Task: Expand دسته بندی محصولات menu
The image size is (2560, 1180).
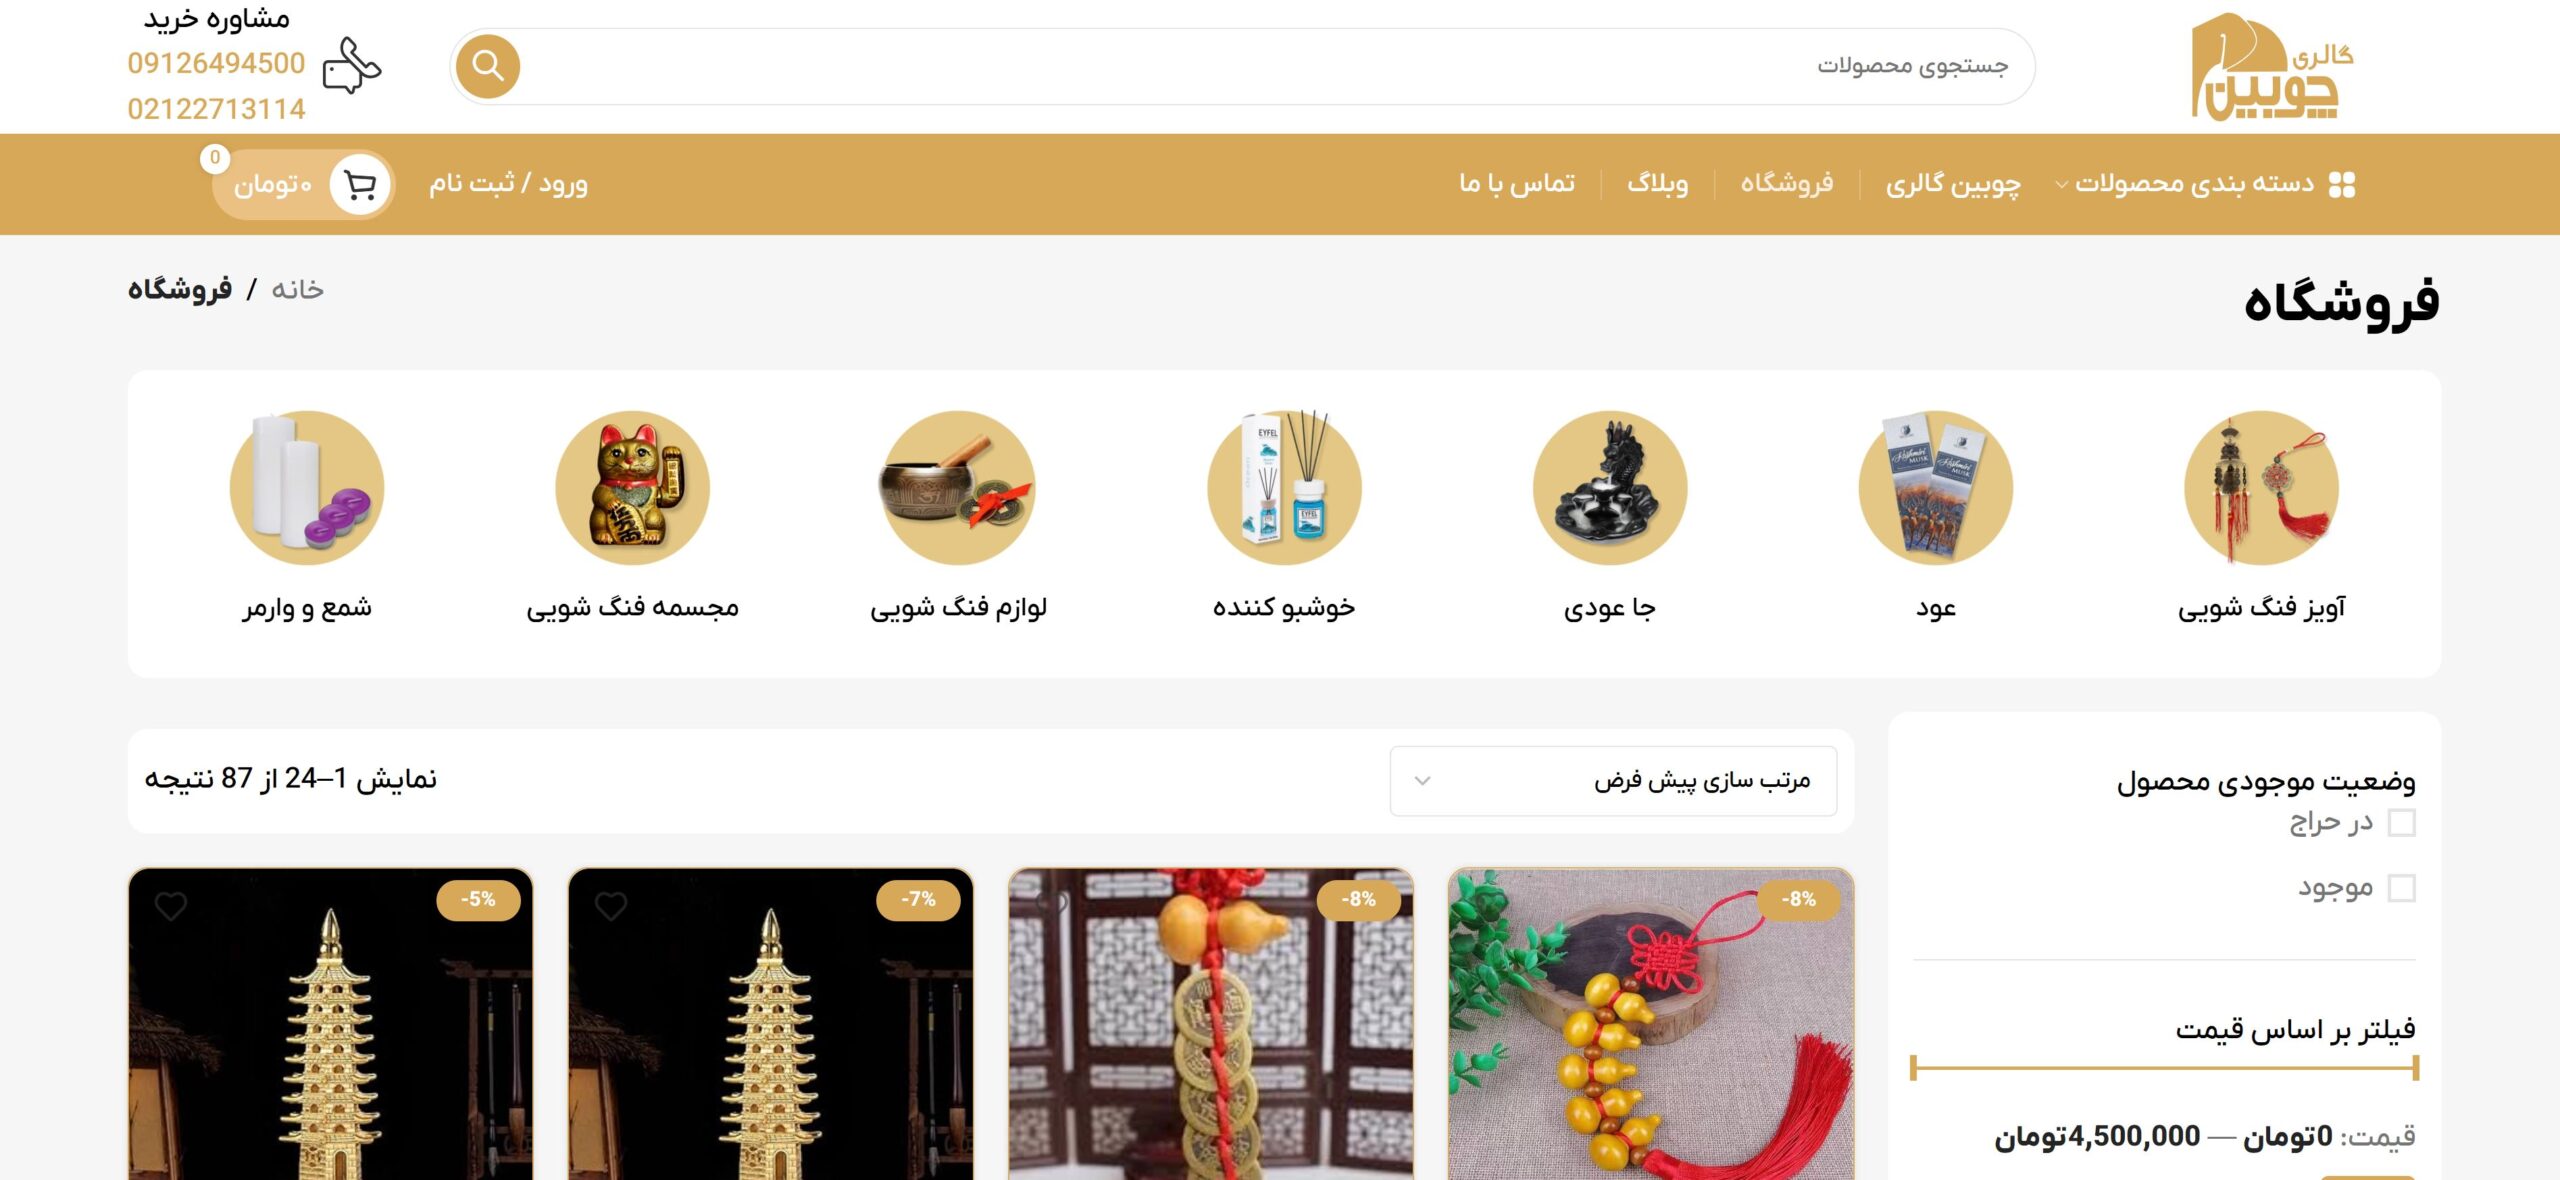Action: pyautogui.click(x=2195, y=184)
